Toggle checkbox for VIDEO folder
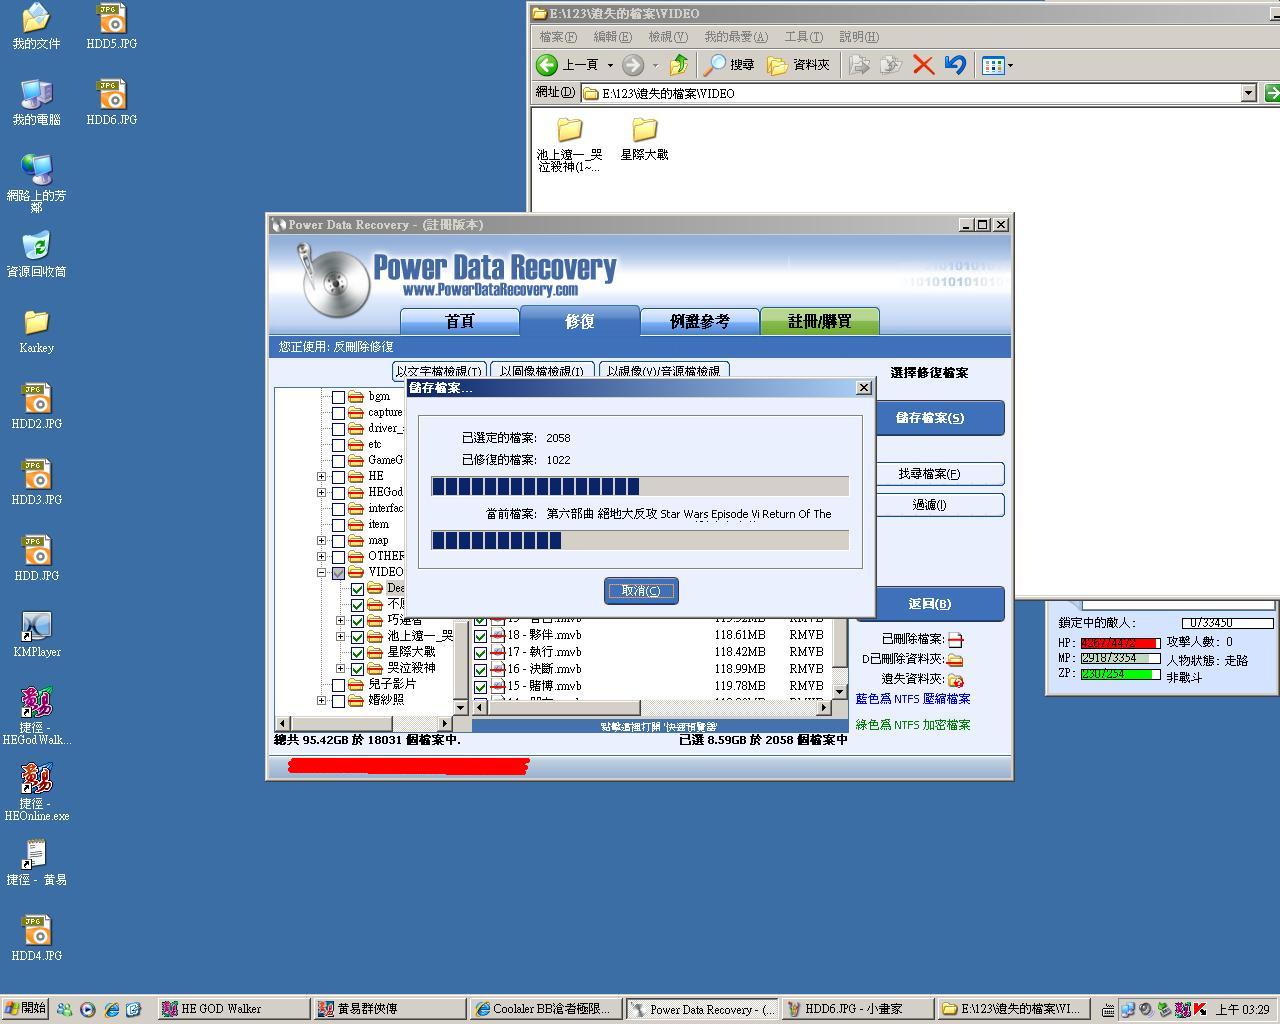1280x1024 pixels. pos(338,573)
